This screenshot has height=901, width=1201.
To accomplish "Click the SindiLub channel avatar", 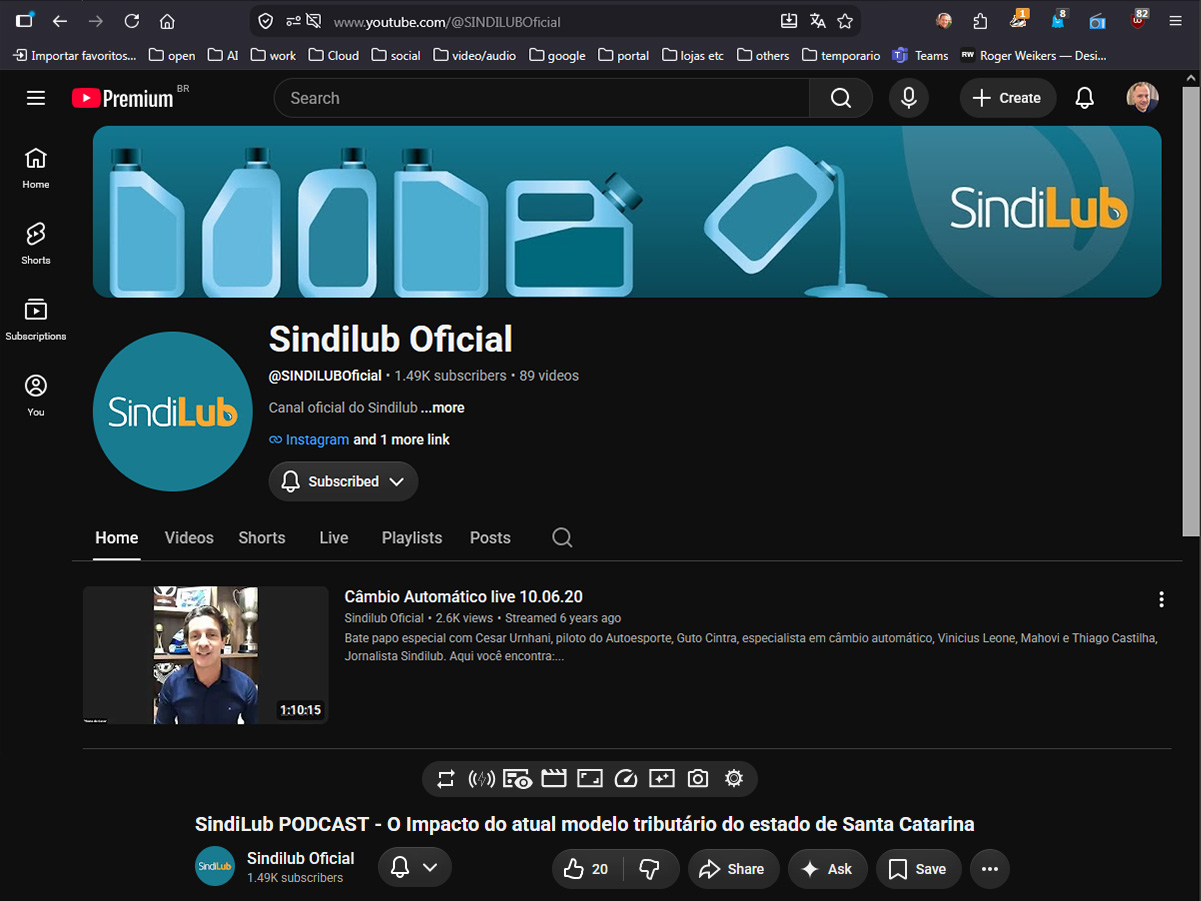I will pyautogui.click(x=172, y=412).
